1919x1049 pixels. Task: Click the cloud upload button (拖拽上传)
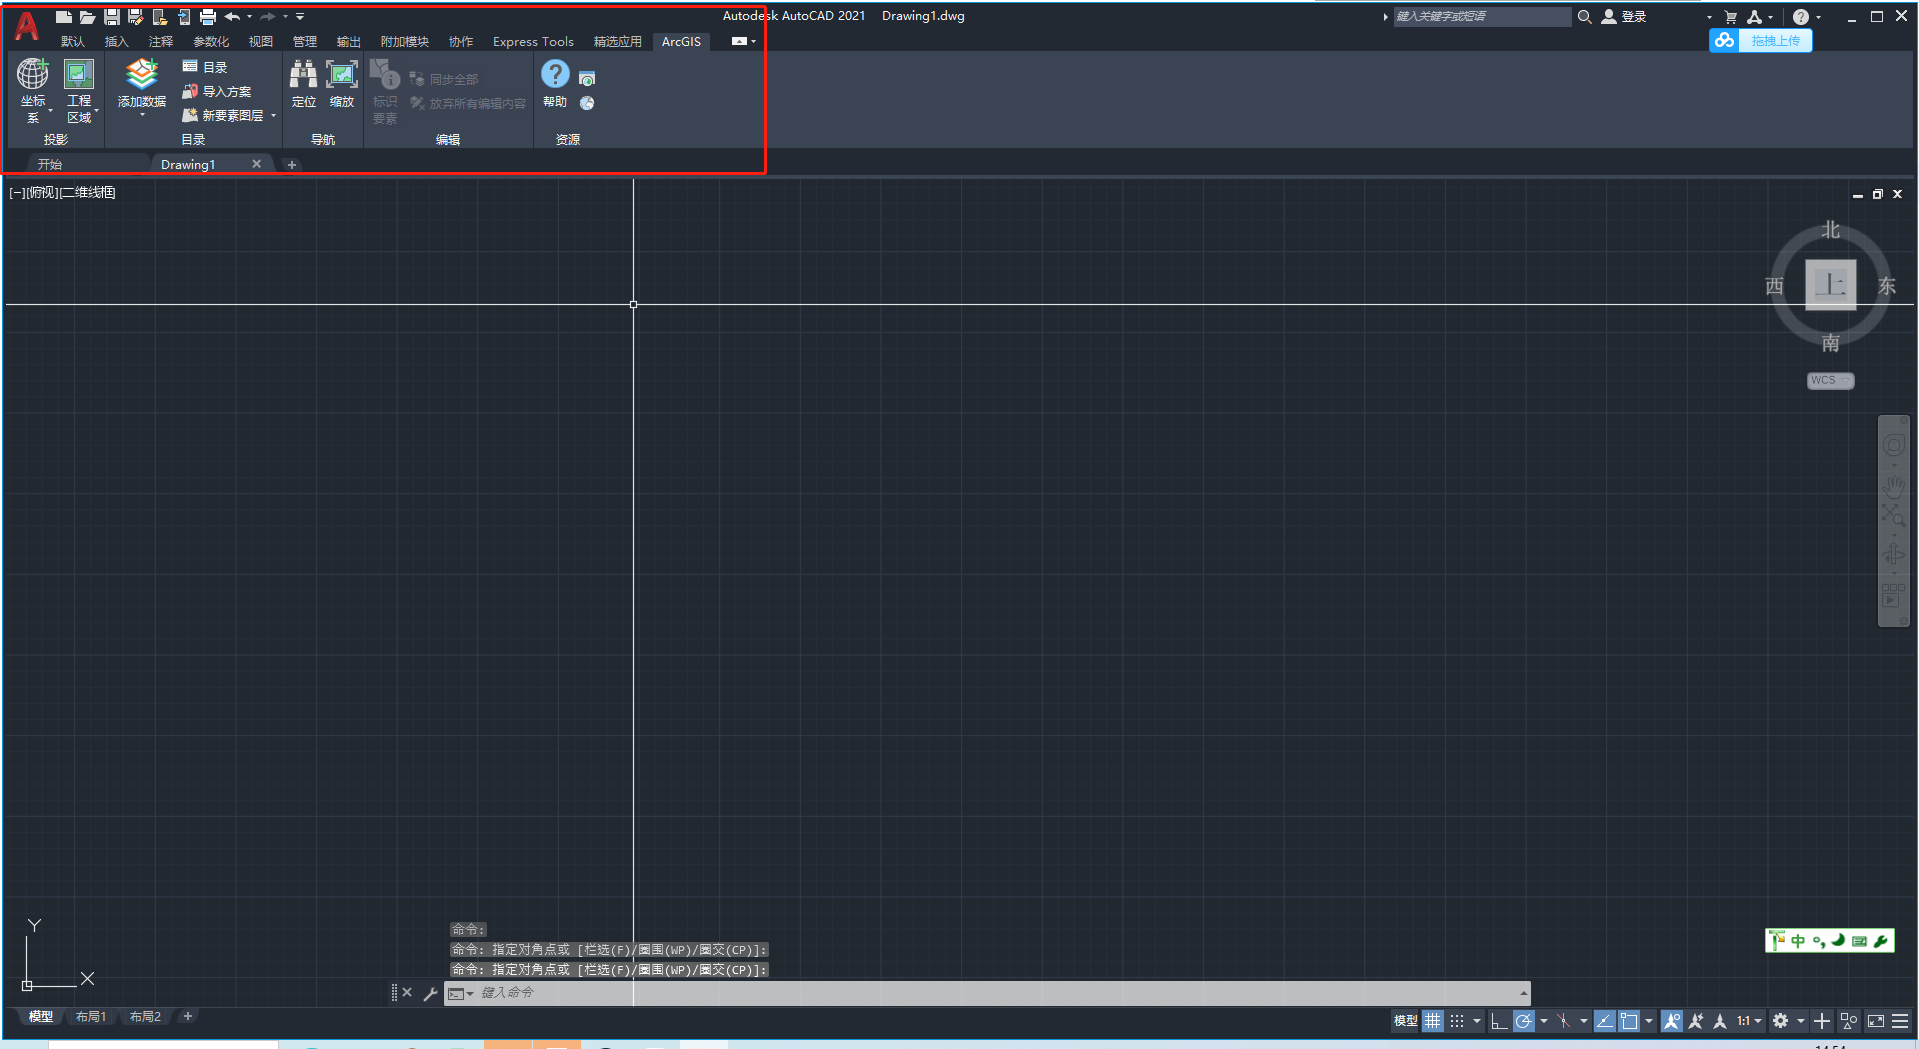click(1760, 41)
